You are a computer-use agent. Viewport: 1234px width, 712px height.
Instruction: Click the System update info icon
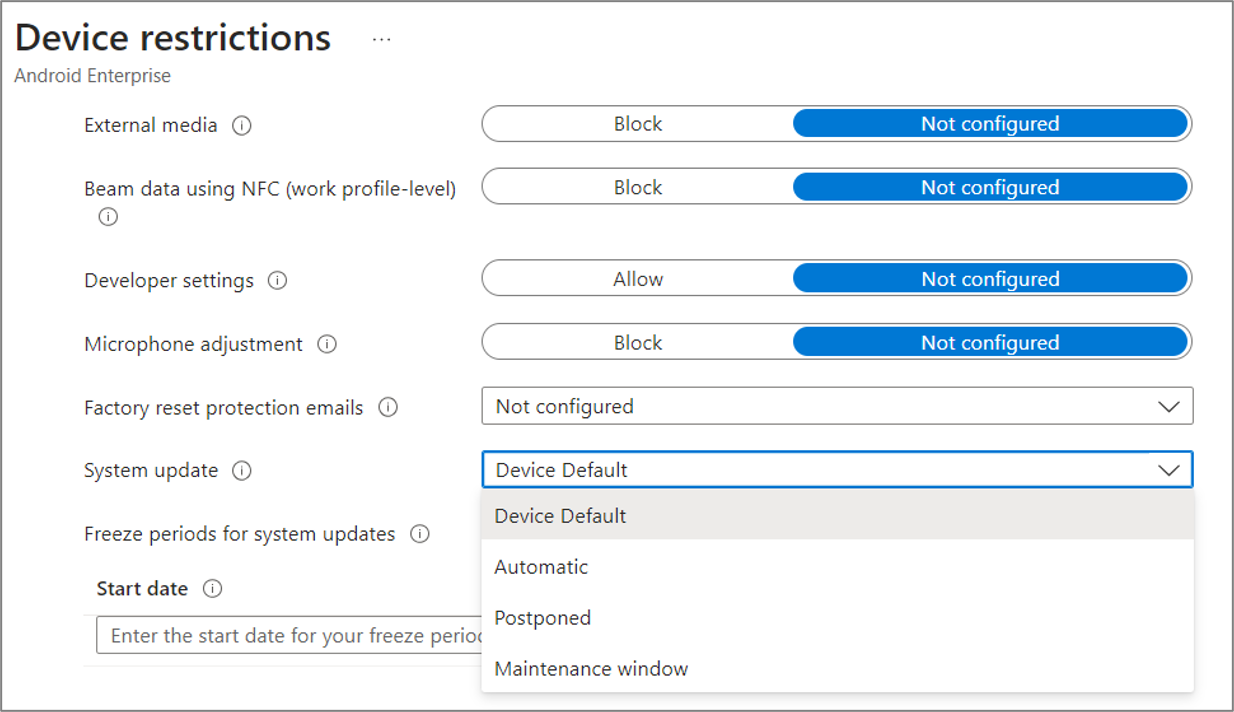[x=242, y=470]
